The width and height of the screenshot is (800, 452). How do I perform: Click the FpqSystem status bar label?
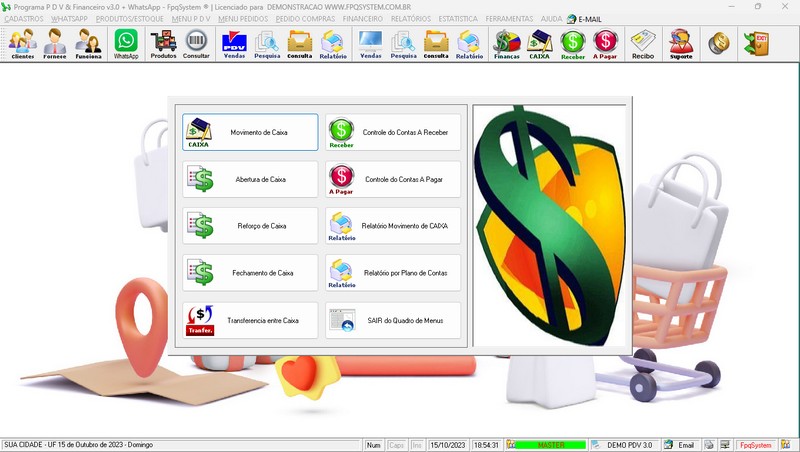(x=756, y=445)
